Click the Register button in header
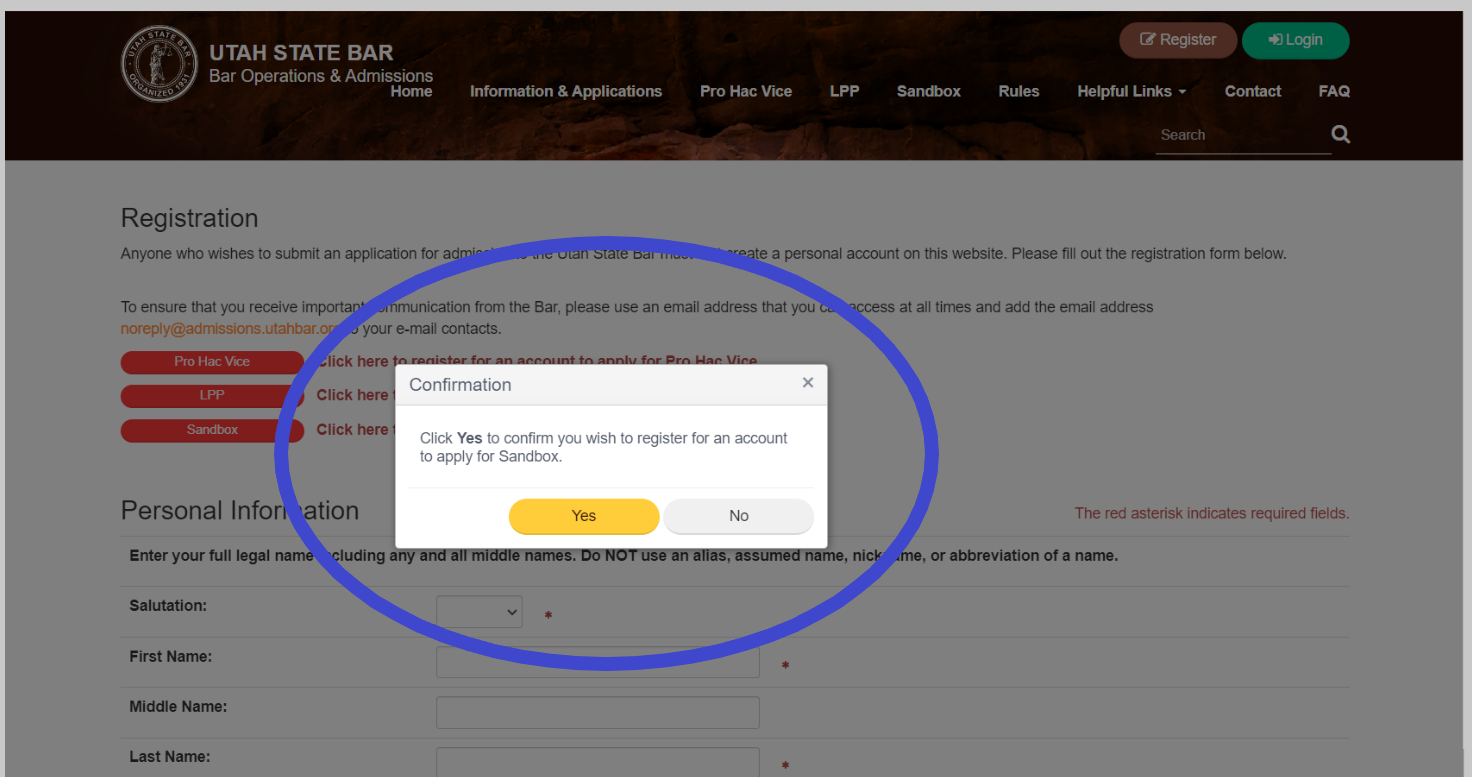 coord(1178,40)
